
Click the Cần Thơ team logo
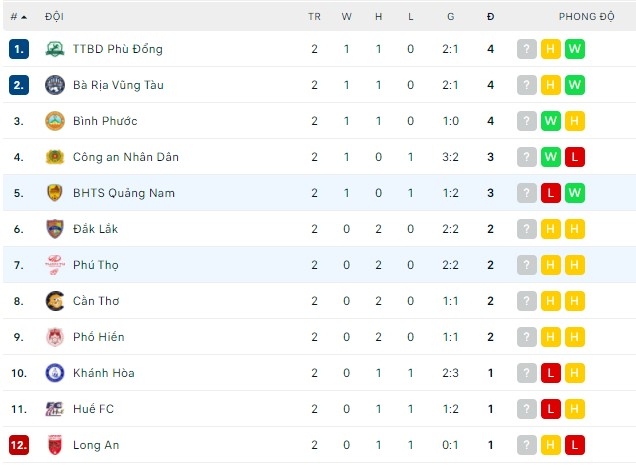pos(55,301)
